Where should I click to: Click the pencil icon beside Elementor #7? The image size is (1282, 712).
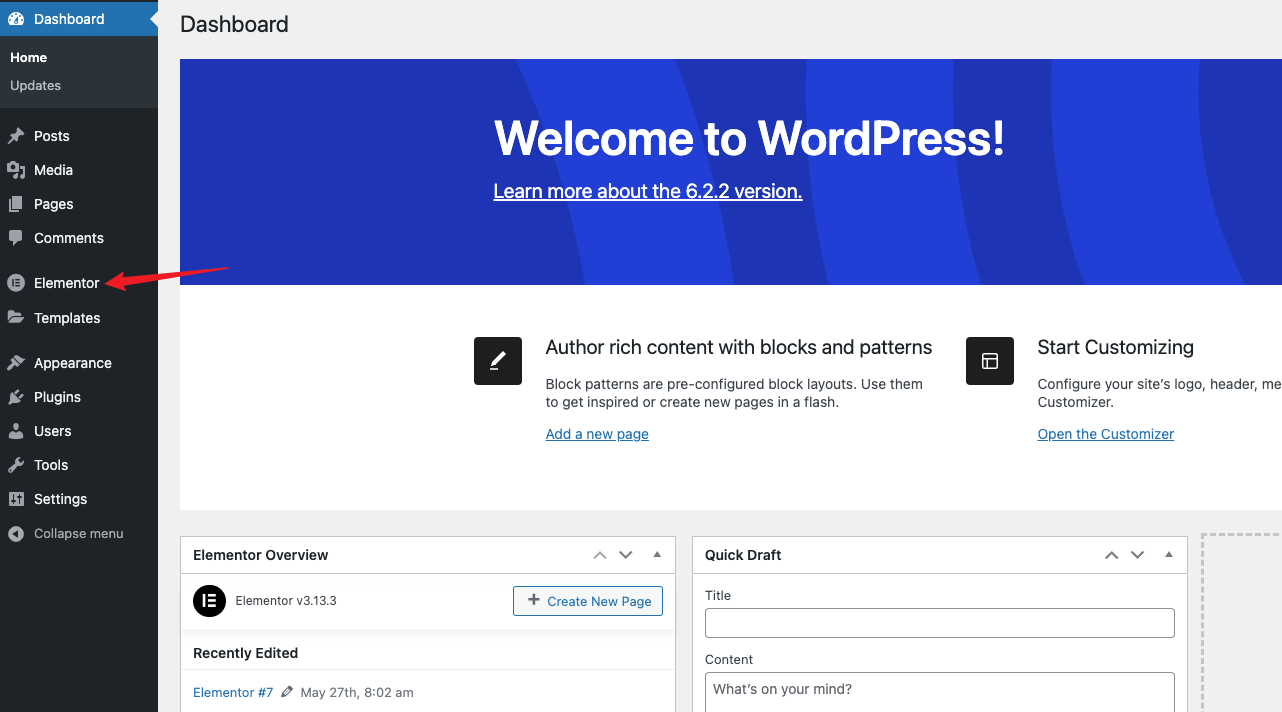pos(287,692)
